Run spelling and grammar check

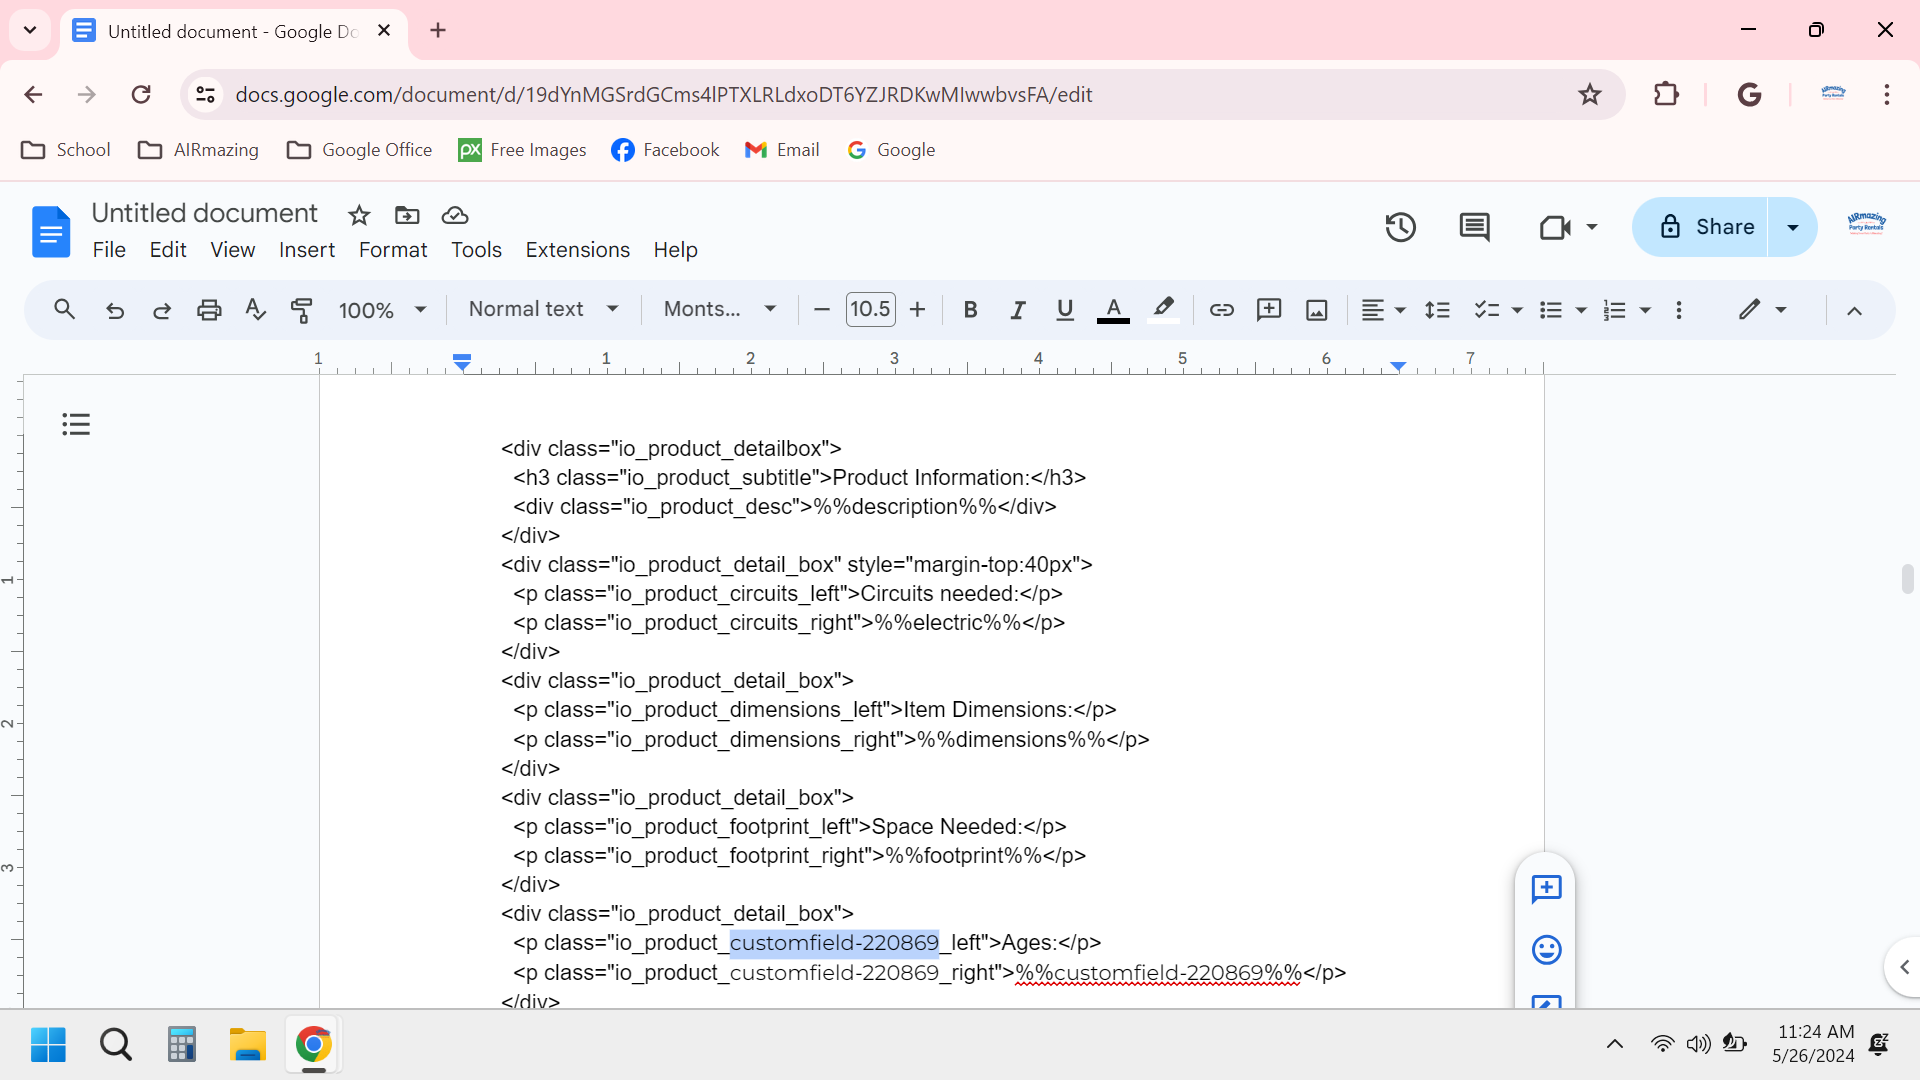click(x=255, y=310)
